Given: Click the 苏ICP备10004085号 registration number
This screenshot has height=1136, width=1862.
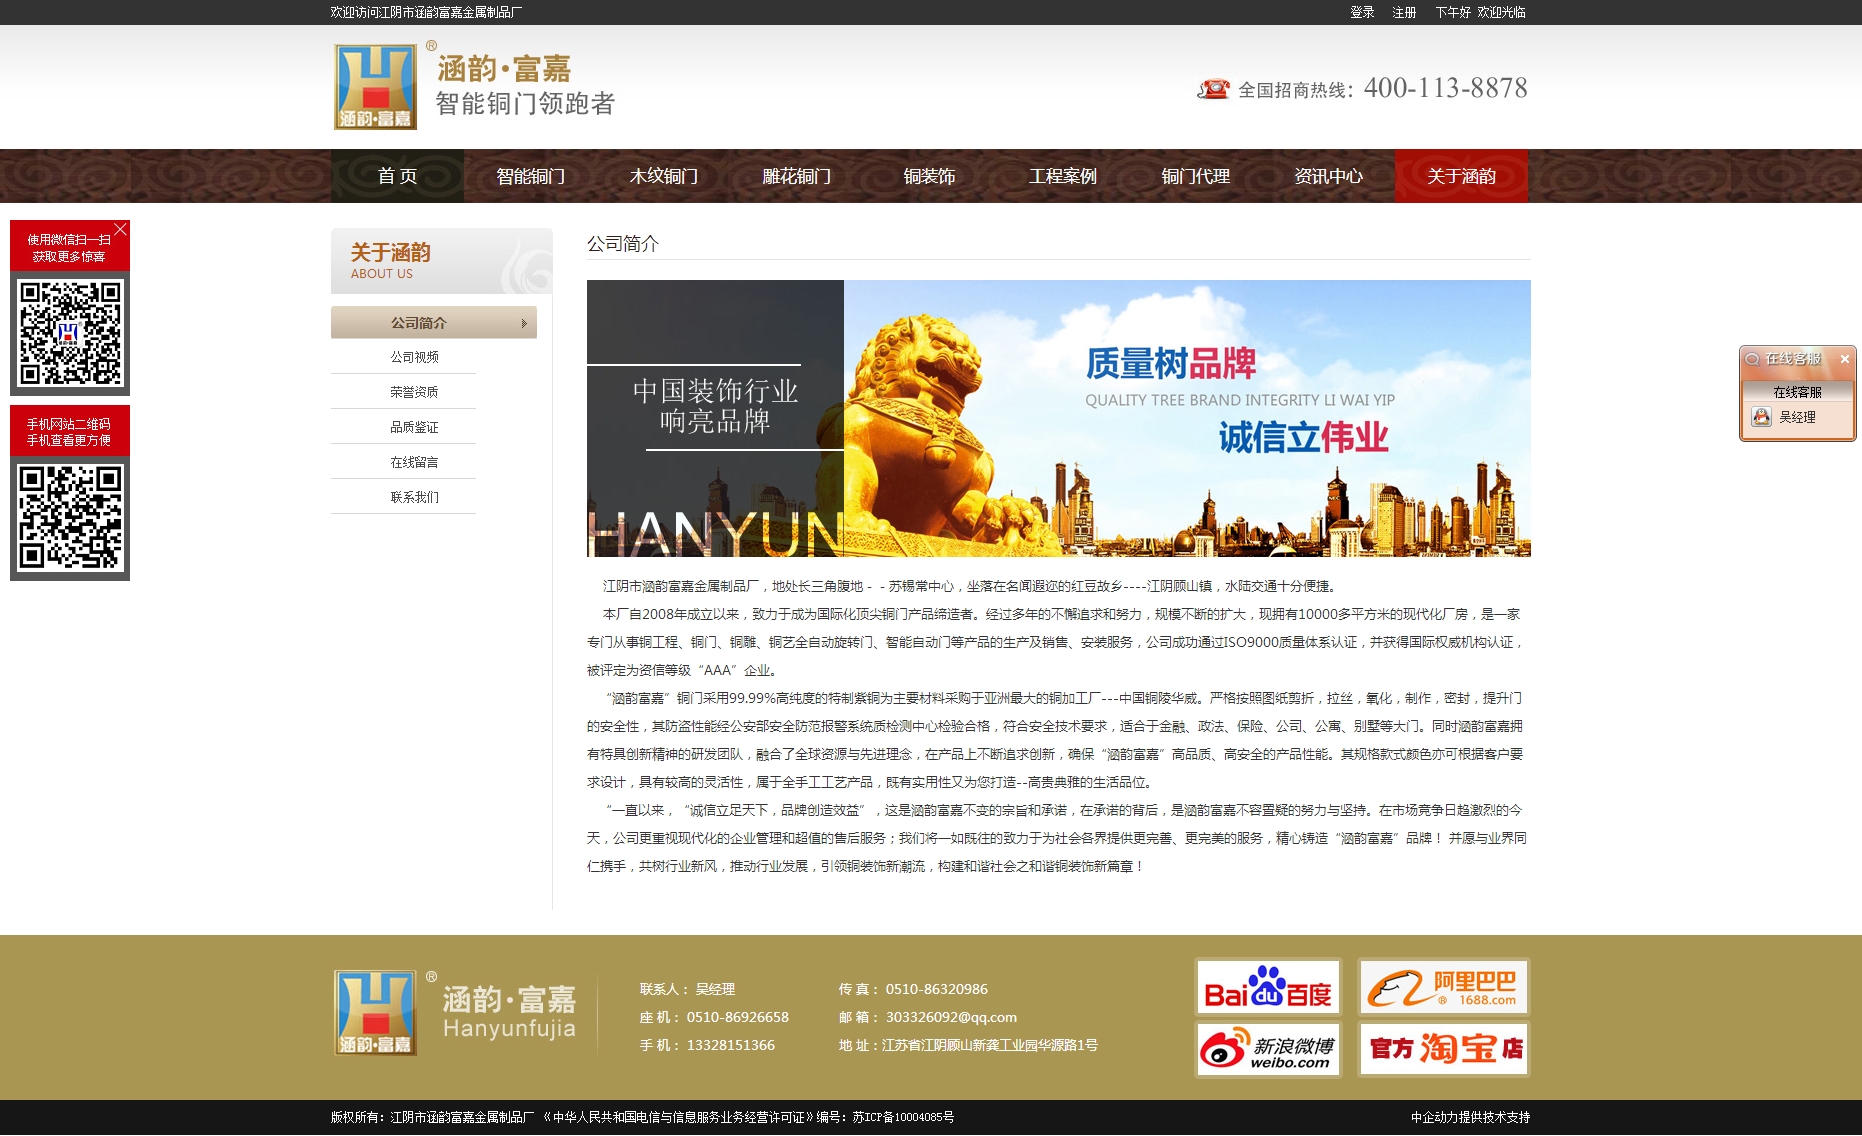Looking at the screenshot, I should coord(903,1117).
